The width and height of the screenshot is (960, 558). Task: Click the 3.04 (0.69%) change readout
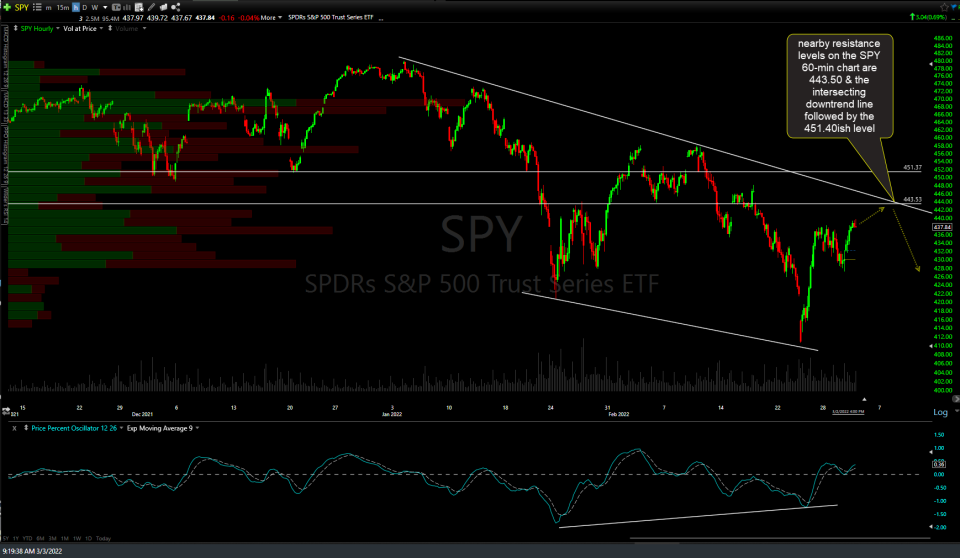(x=929, y=17)
